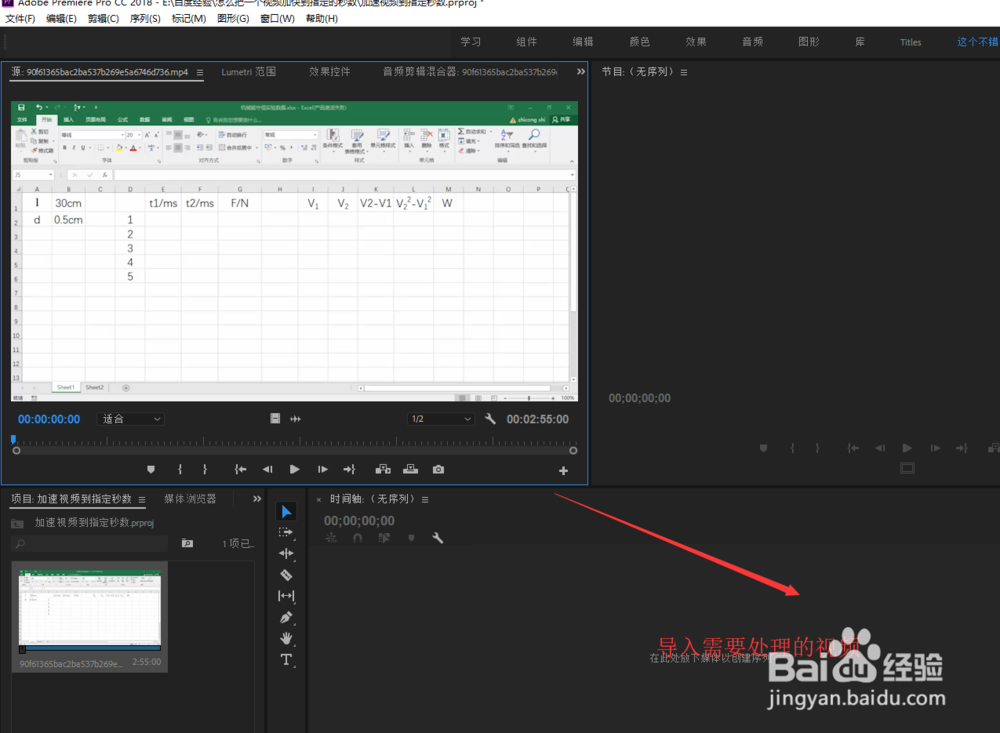Open 文件(F) menu
This screenshot has height=733, width=1000.
coord(20,19)
